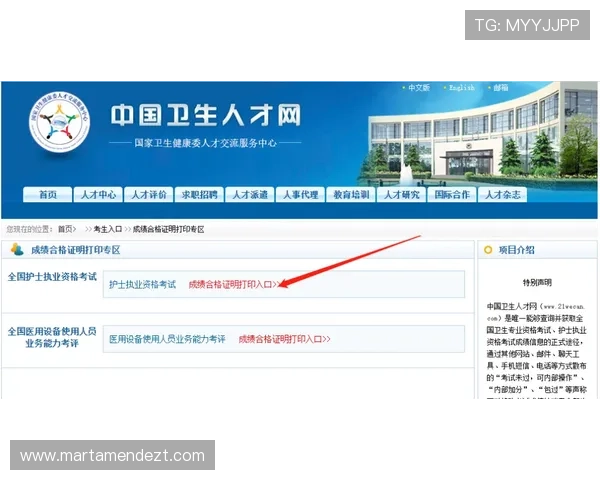Screen dimensions: 600x480
Task: Click the 全国医用设备使用人员 业务能力考评 heading
Action: tap(52, 337)
